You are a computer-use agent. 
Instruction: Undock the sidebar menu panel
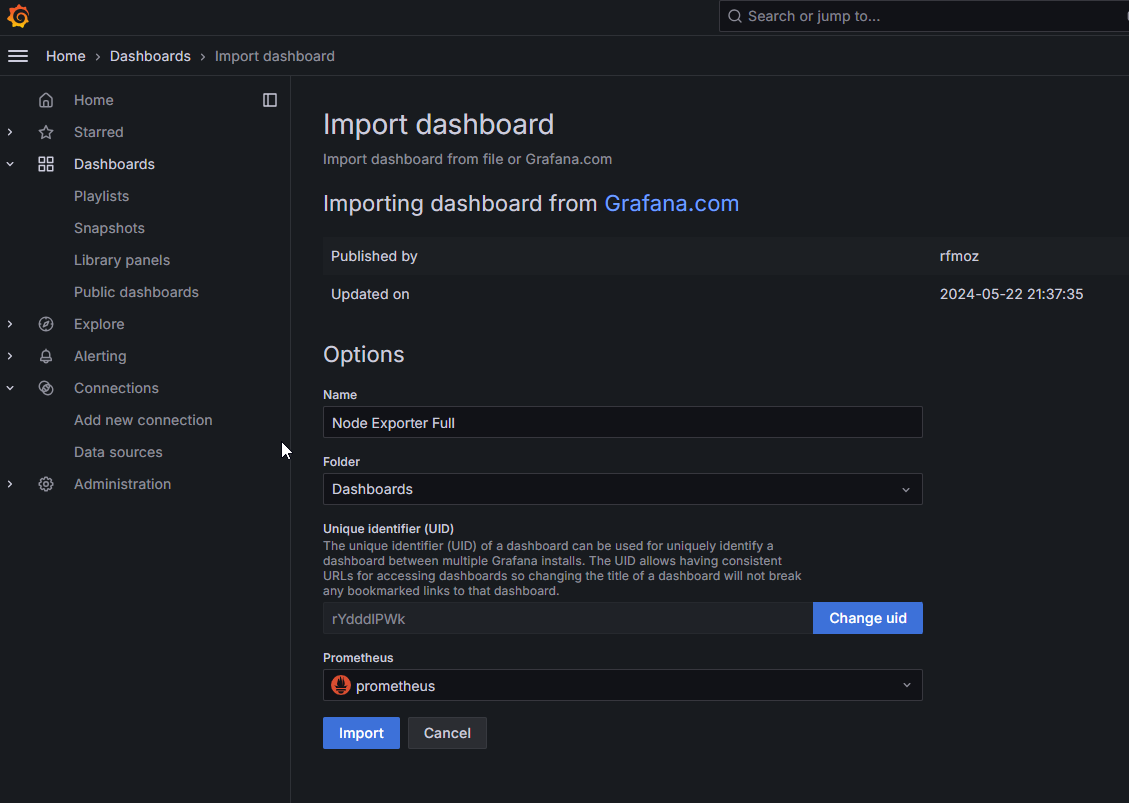point(270,100)
